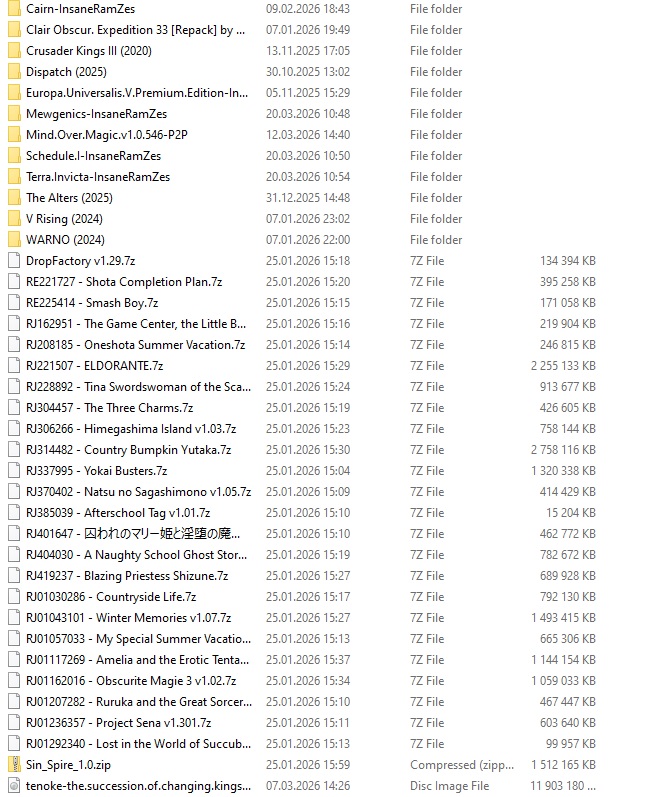Click the folder icon of Terra.Invicta-InsaneRamZes
Viewport: 656px width, 797px height.
(x=14, y=177)
